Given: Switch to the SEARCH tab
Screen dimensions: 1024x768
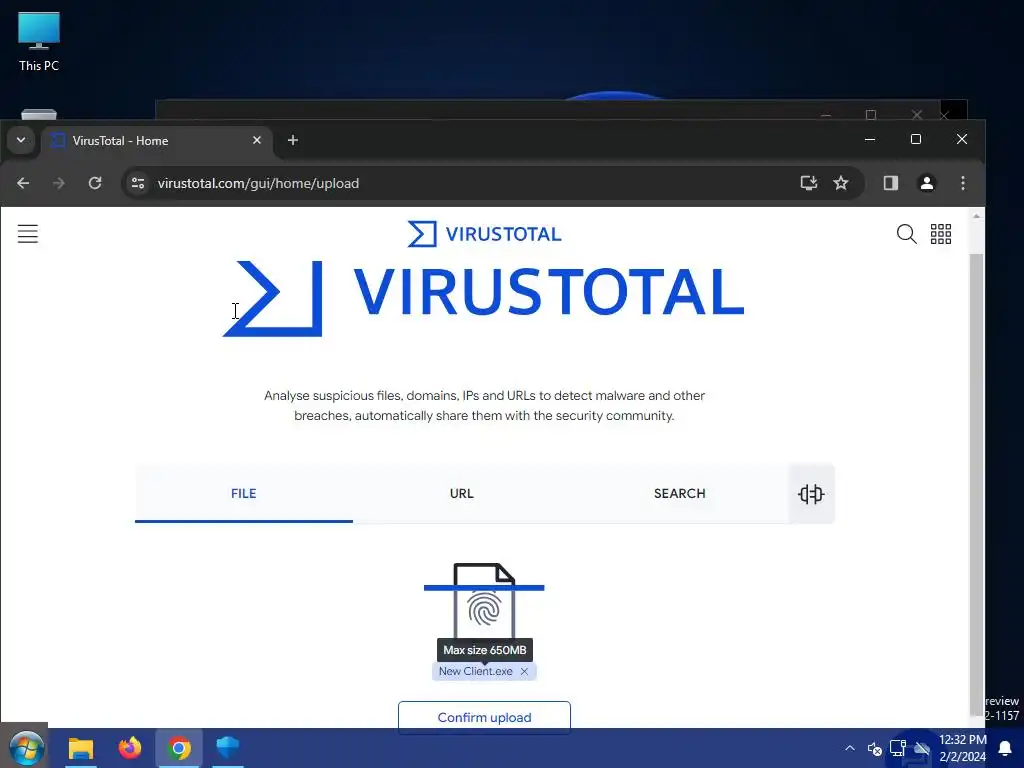Looking at the screenshot, I should coord(680,494).
